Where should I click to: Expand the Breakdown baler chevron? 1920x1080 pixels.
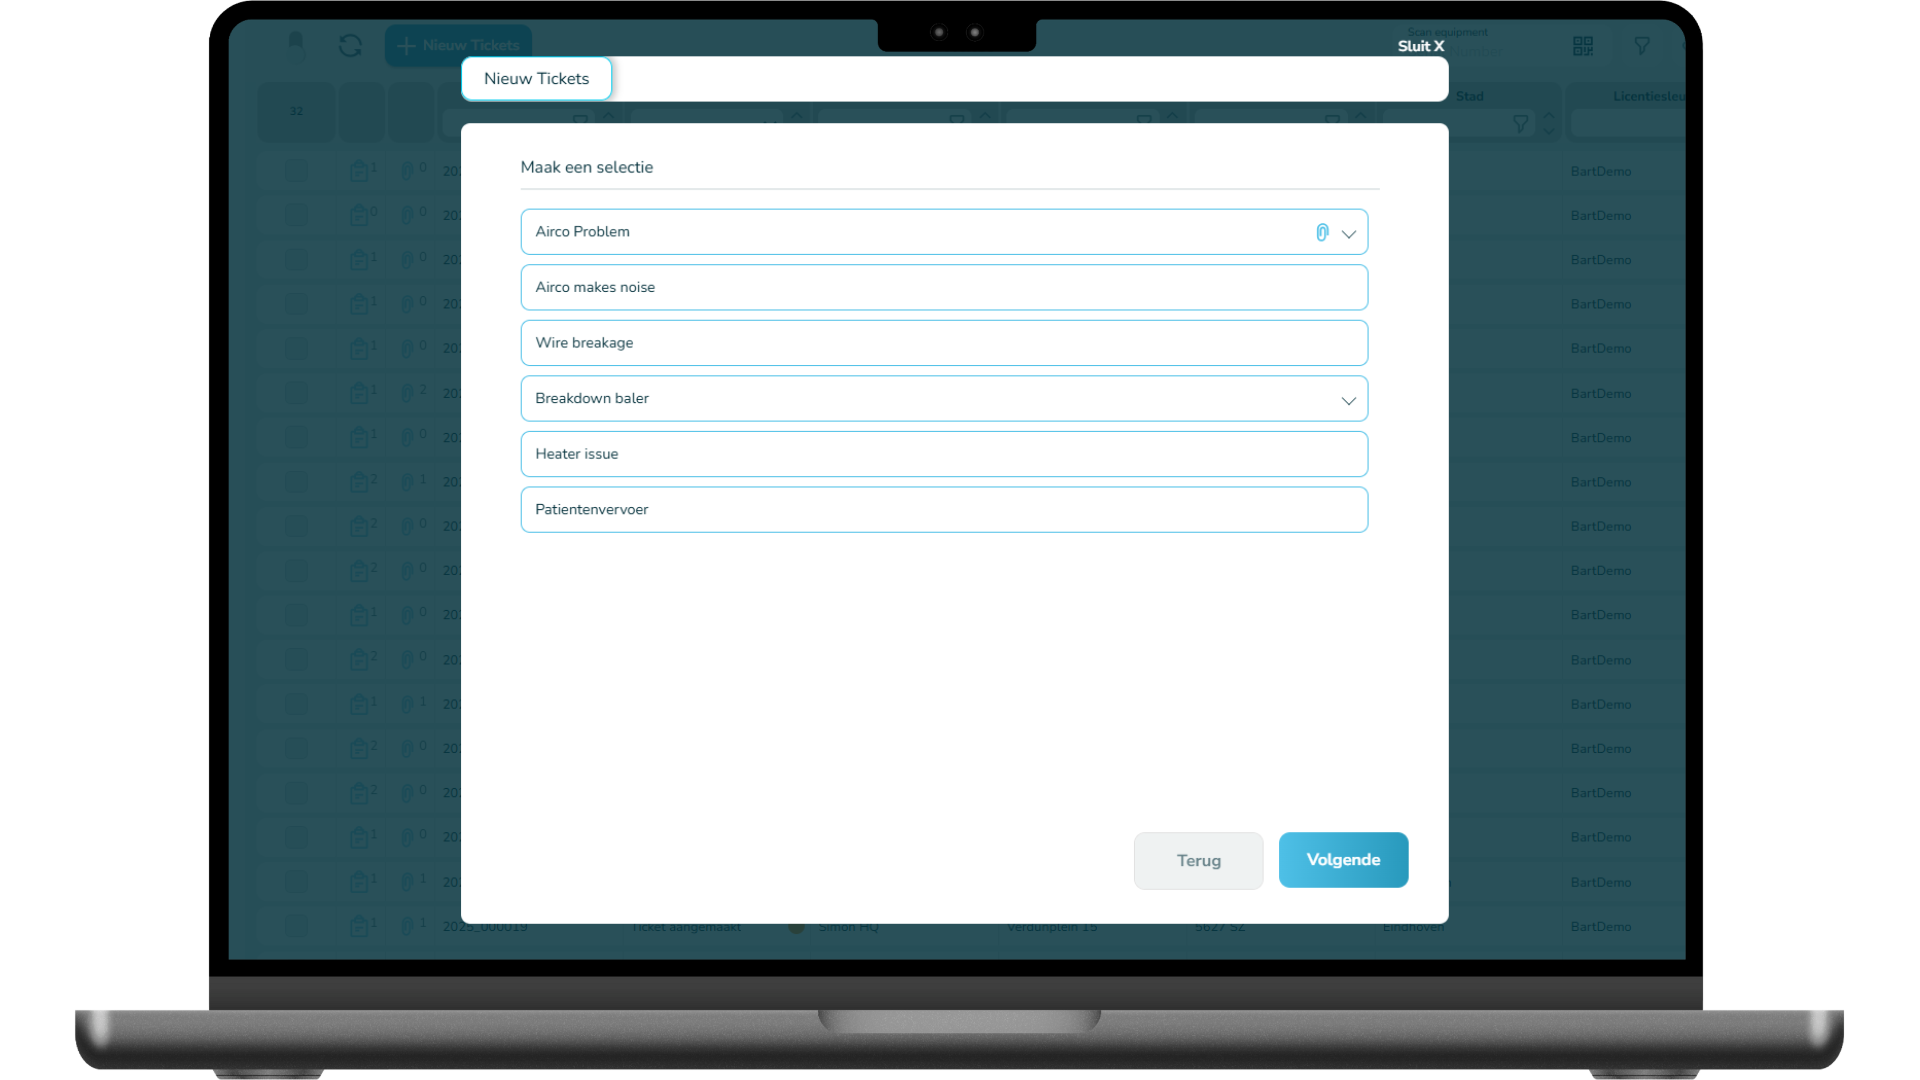[1348, 400]
